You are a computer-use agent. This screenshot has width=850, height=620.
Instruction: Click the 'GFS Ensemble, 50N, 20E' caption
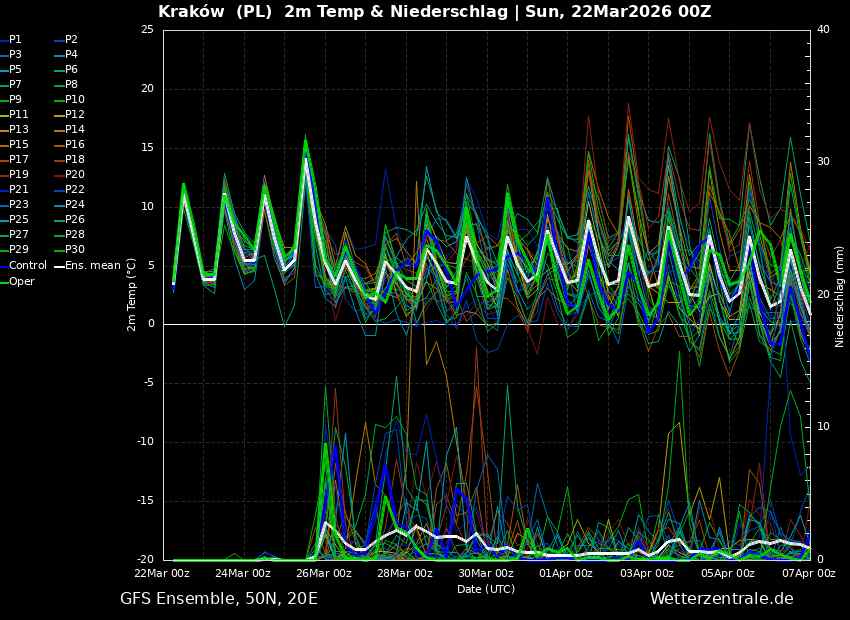pyautogui.click(x=219, y=599)
